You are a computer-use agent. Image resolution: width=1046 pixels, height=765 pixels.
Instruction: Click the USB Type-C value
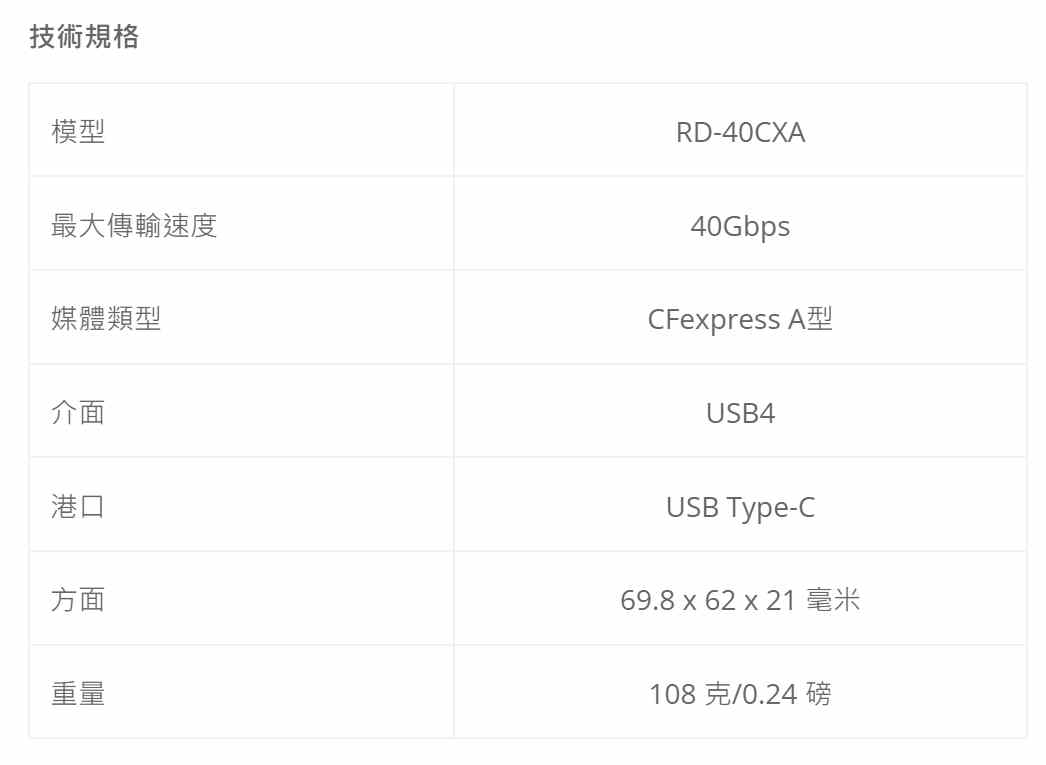coord(740,507)
